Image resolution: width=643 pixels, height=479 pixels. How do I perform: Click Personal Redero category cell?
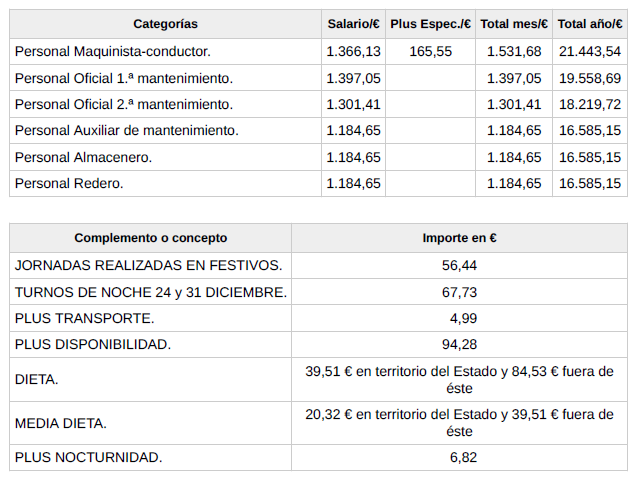click(x=69, y=183)
